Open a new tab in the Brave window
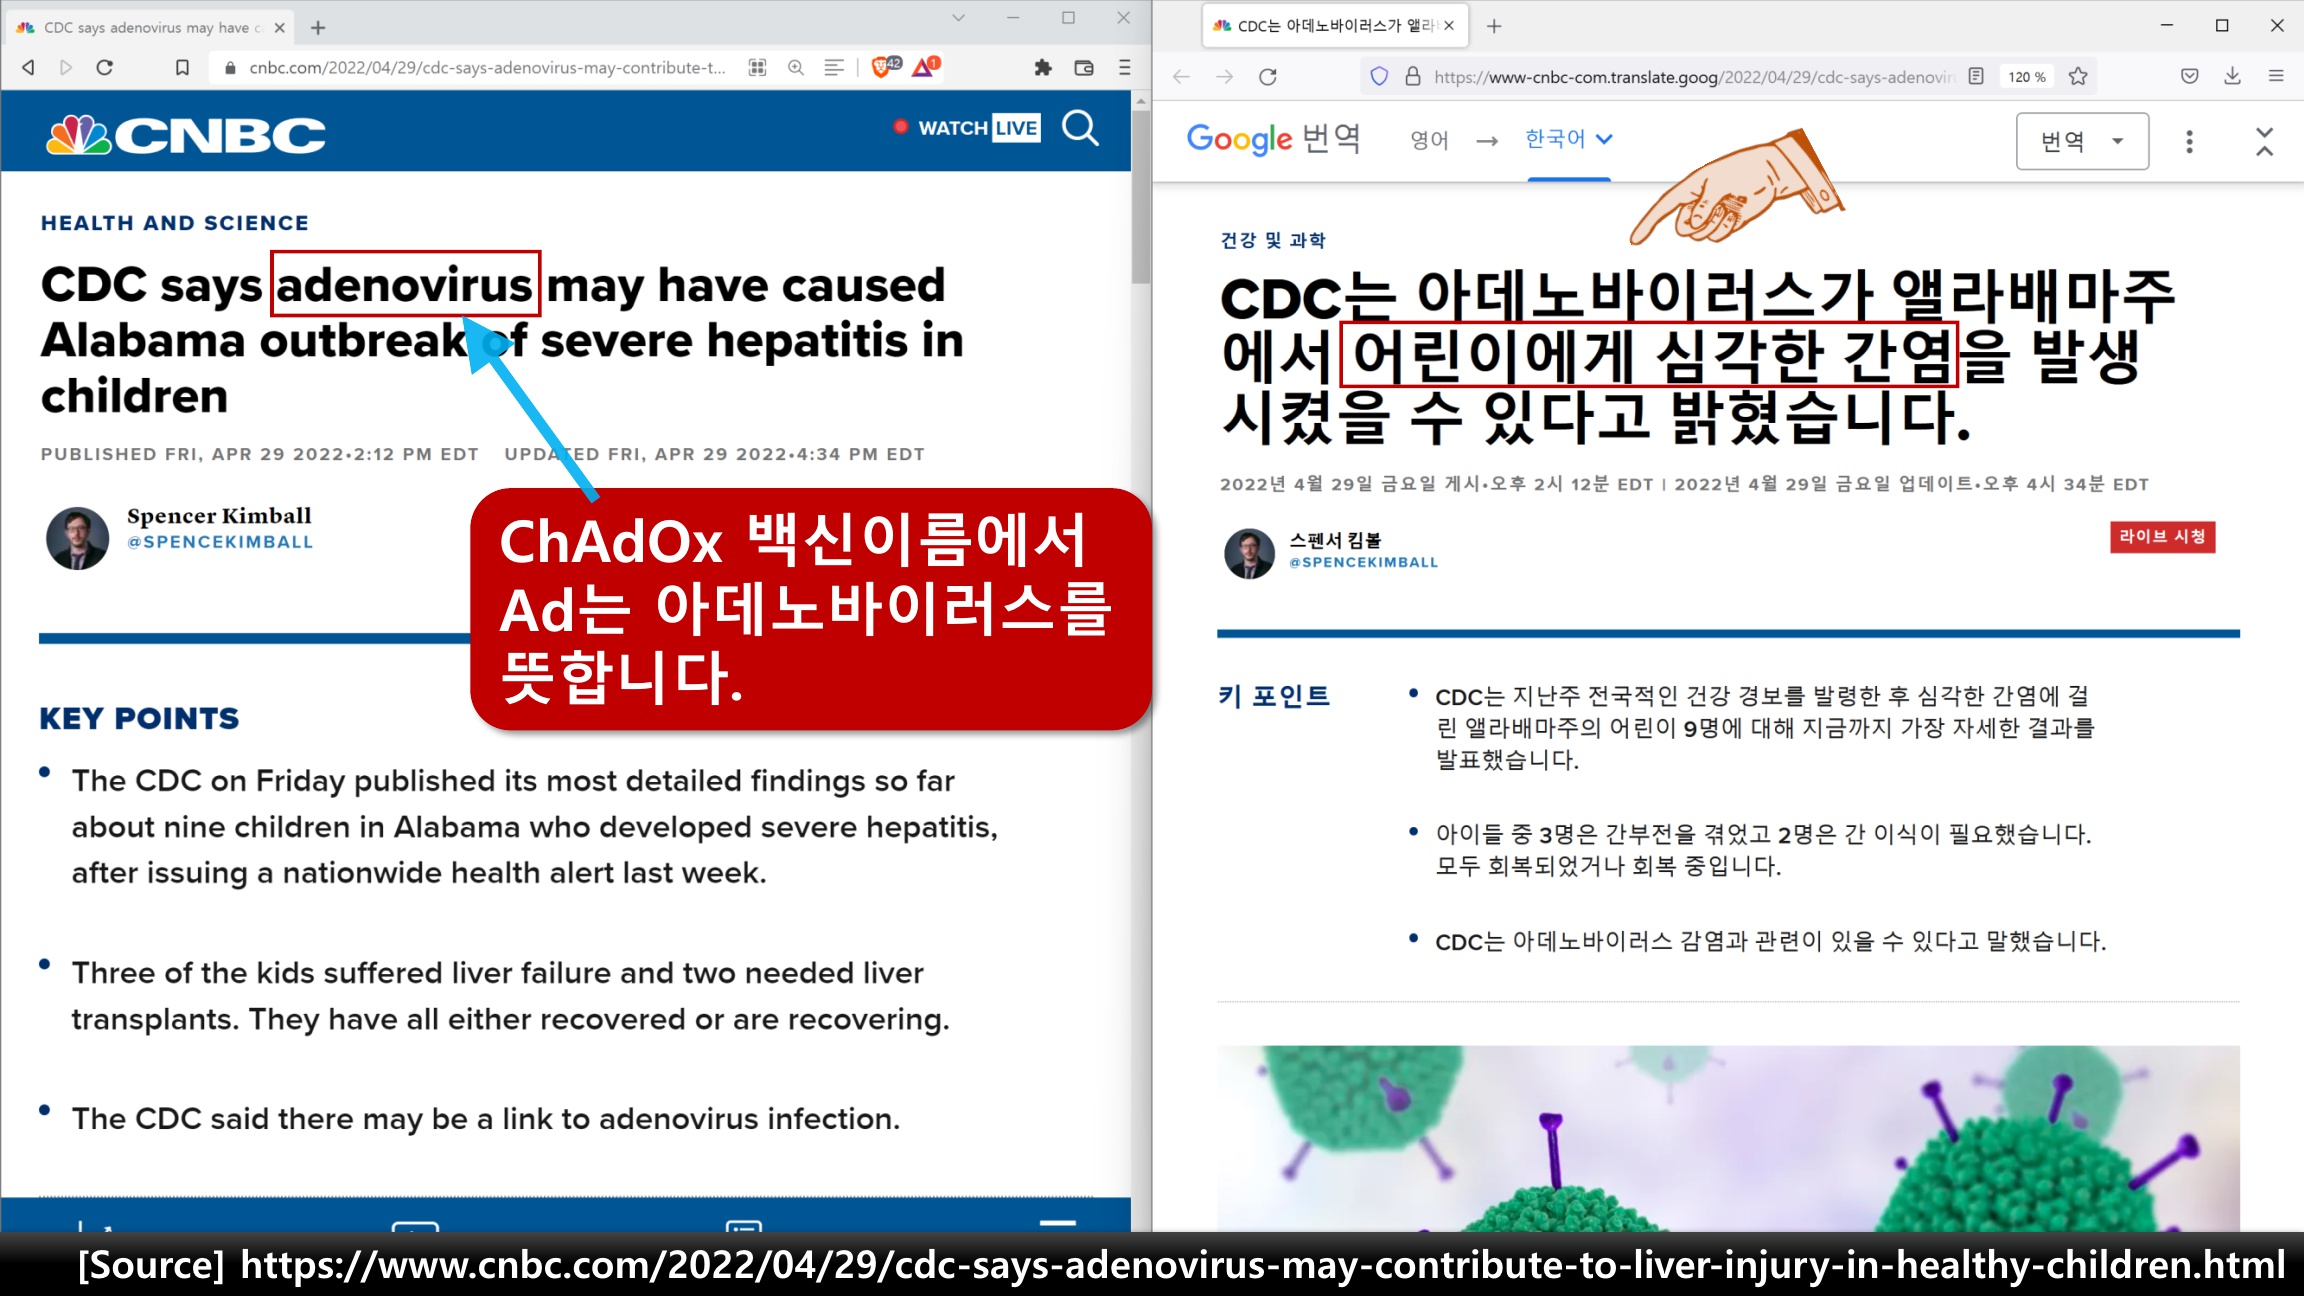 (x=318, y=27)
